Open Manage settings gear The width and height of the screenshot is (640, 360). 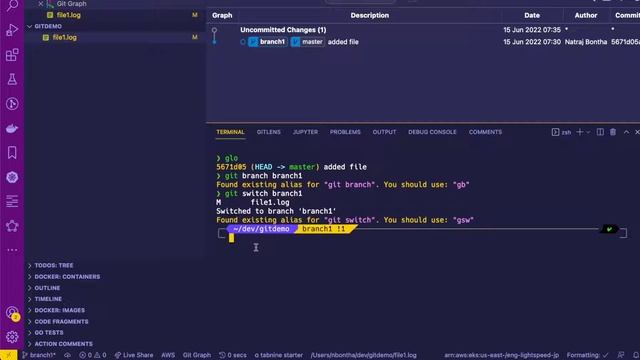coord(12,337)
